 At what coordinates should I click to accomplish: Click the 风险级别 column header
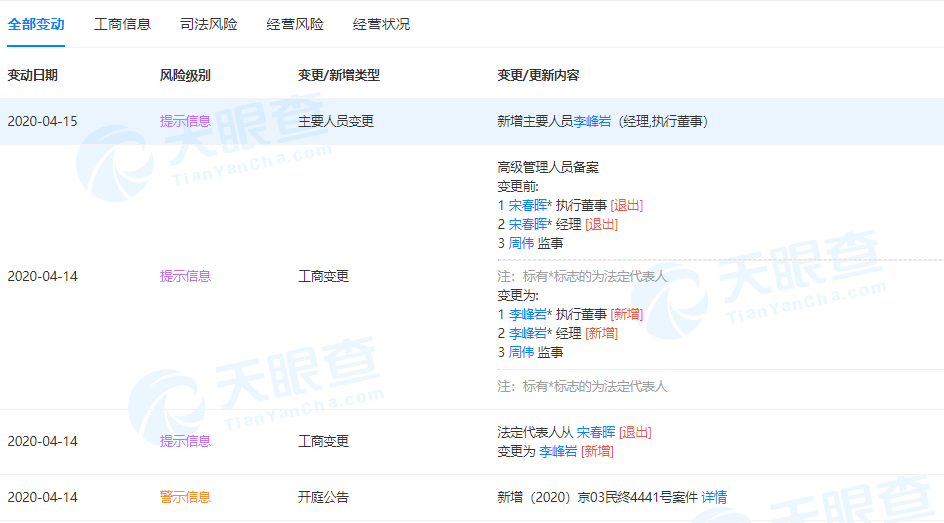coord(185,75)
